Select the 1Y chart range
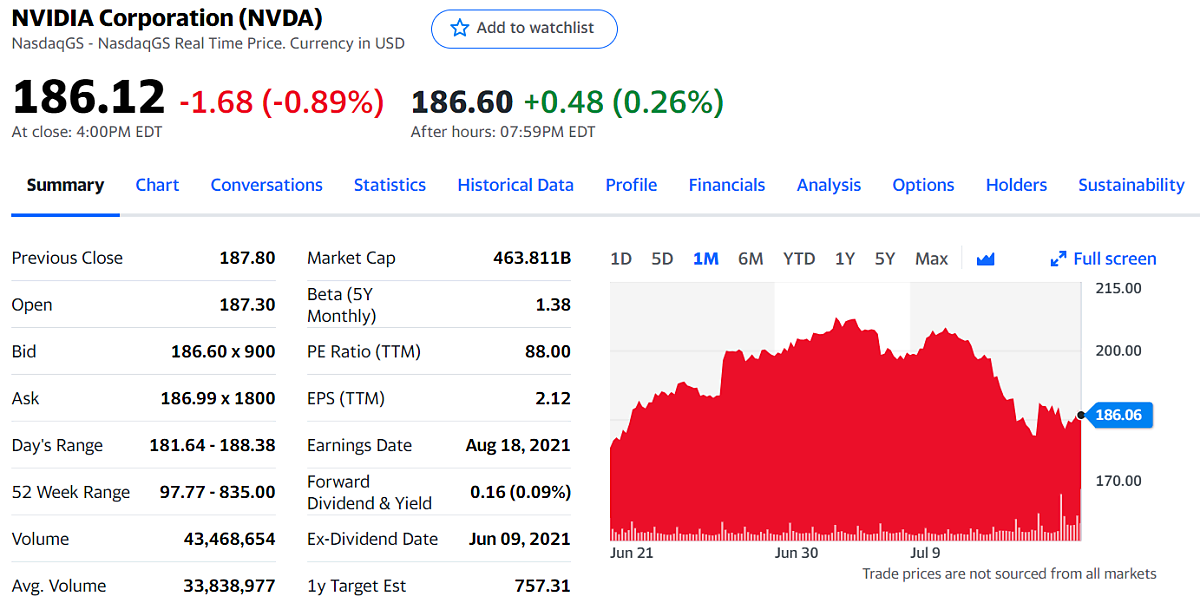The height and width of the screenshot is (616, 1200). [x=845, y=259]
